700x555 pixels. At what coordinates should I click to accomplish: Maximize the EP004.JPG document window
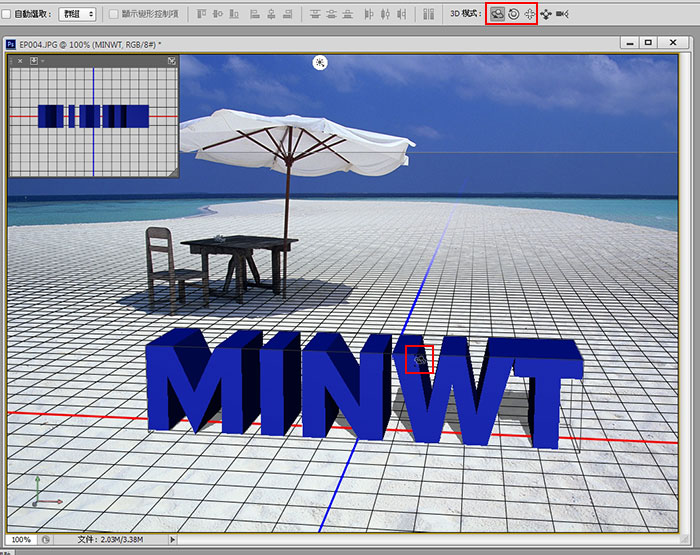pyautogui.click(x=648, y=43)
